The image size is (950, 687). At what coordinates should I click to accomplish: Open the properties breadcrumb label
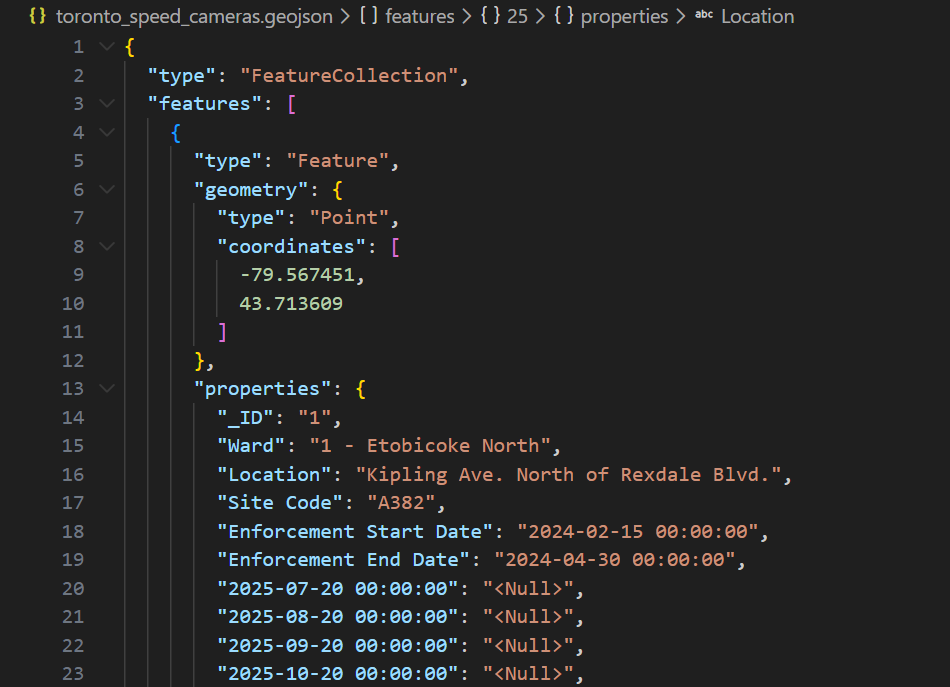click(624, 17)
